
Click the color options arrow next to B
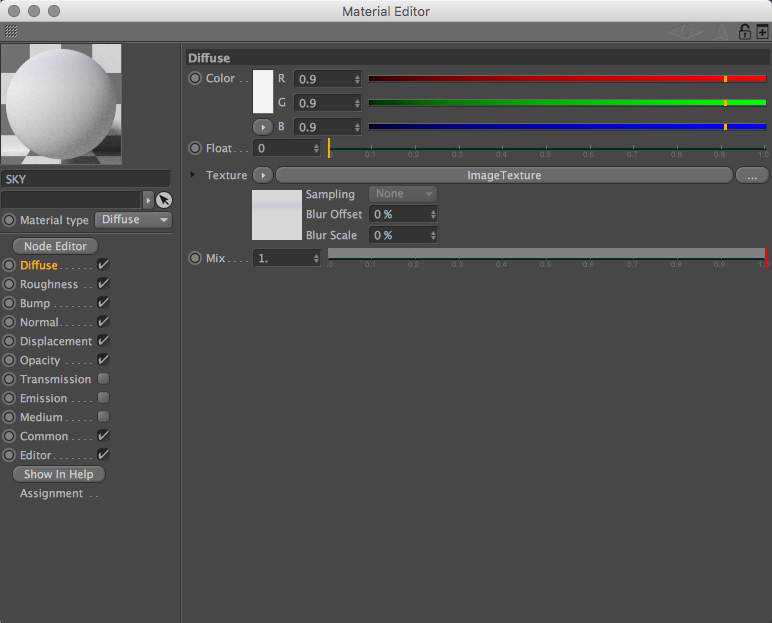tap(263, 127)
